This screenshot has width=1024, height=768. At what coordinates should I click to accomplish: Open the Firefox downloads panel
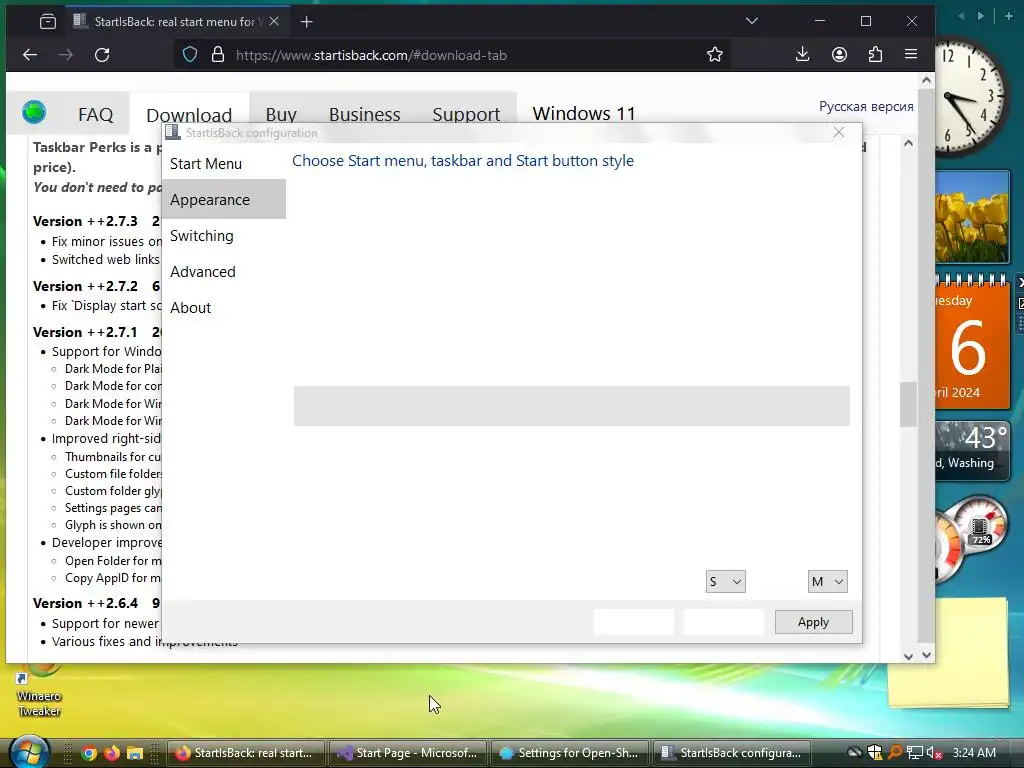pyautogui.click(x=803, y=55)
